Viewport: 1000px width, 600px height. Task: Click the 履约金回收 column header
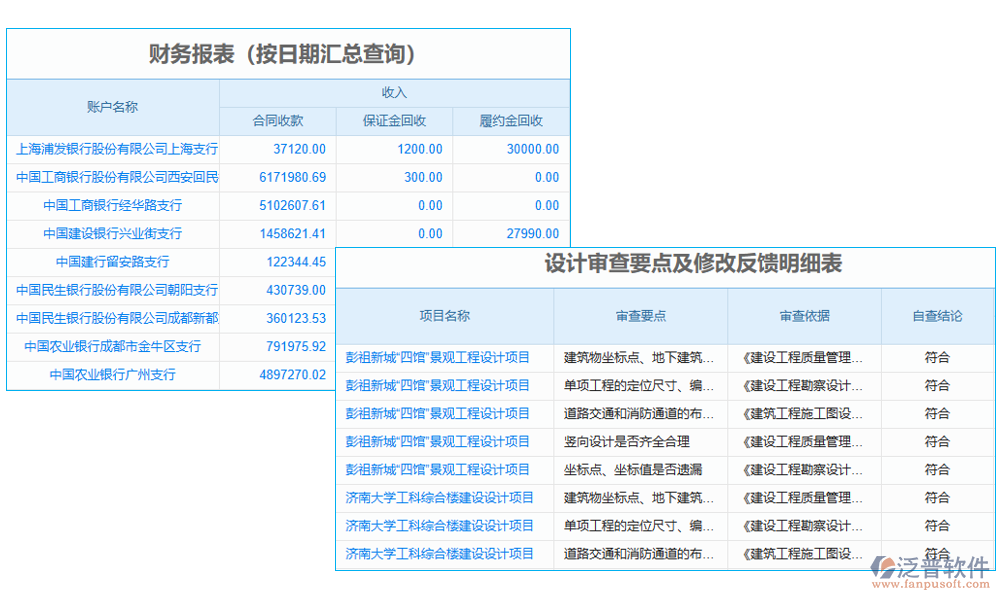tap(511, 120)
